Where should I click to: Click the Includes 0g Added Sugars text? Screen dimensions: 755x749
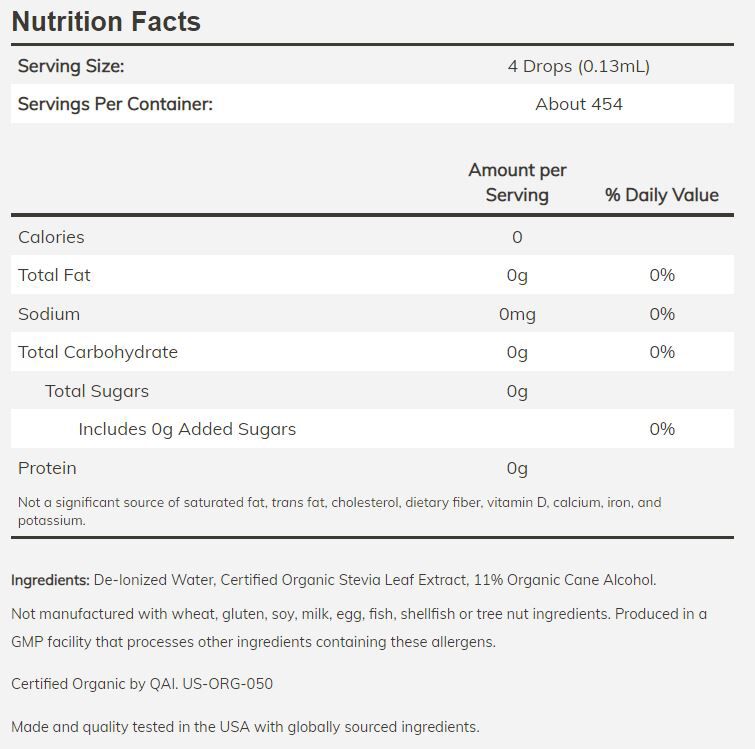[x=187, y=429]
